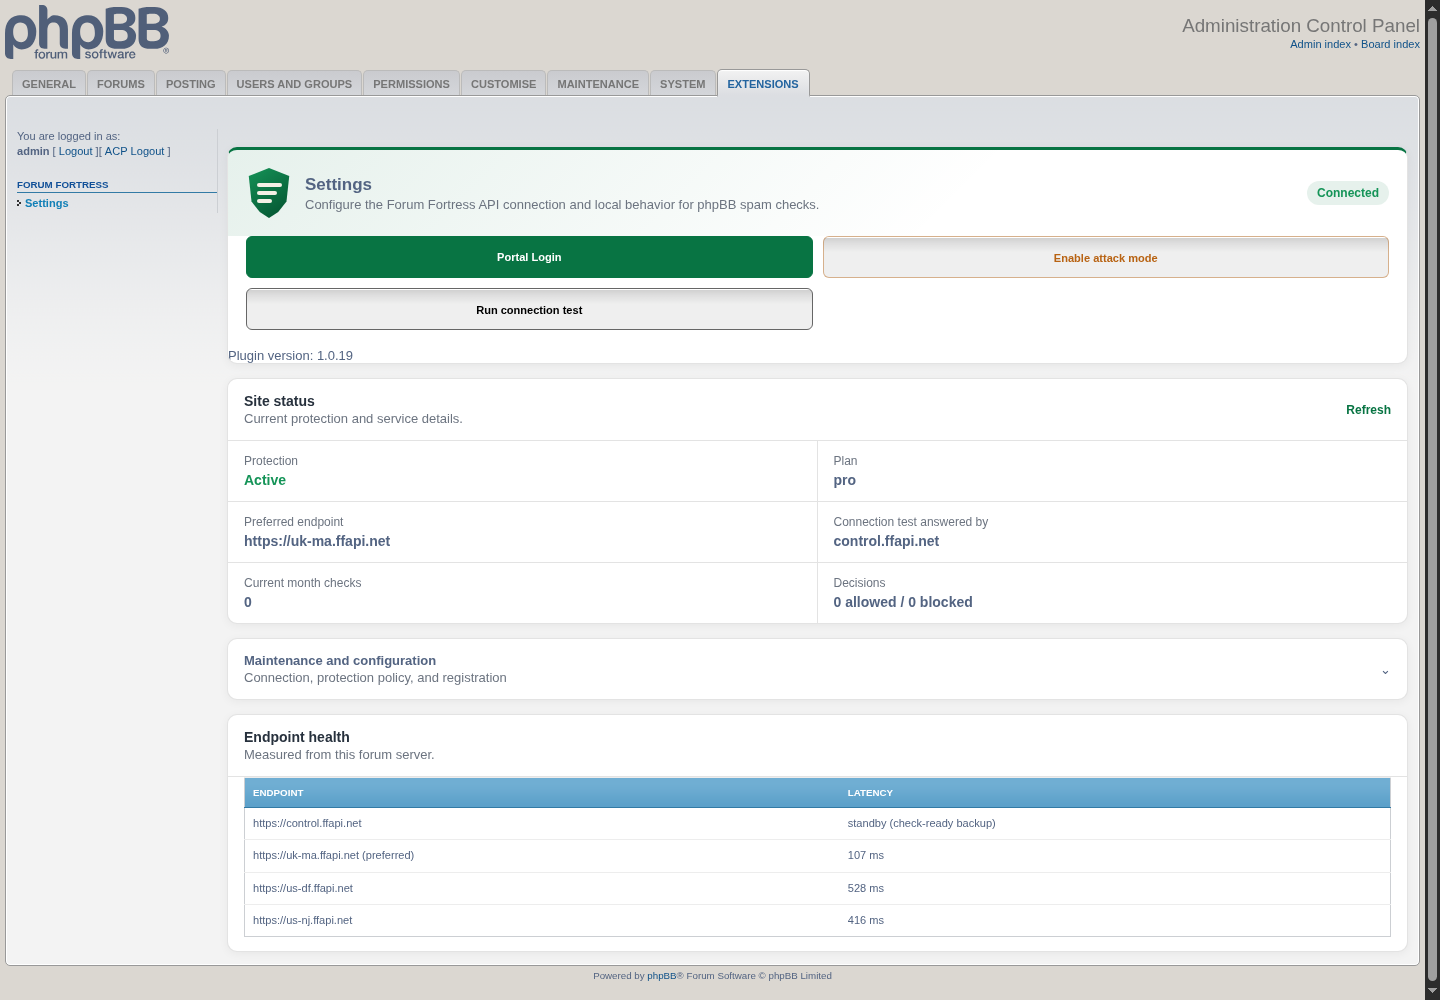This screenshot has height=1000, width=1440.
Task: Click the phpBB logo
Action: pos(87,33)
